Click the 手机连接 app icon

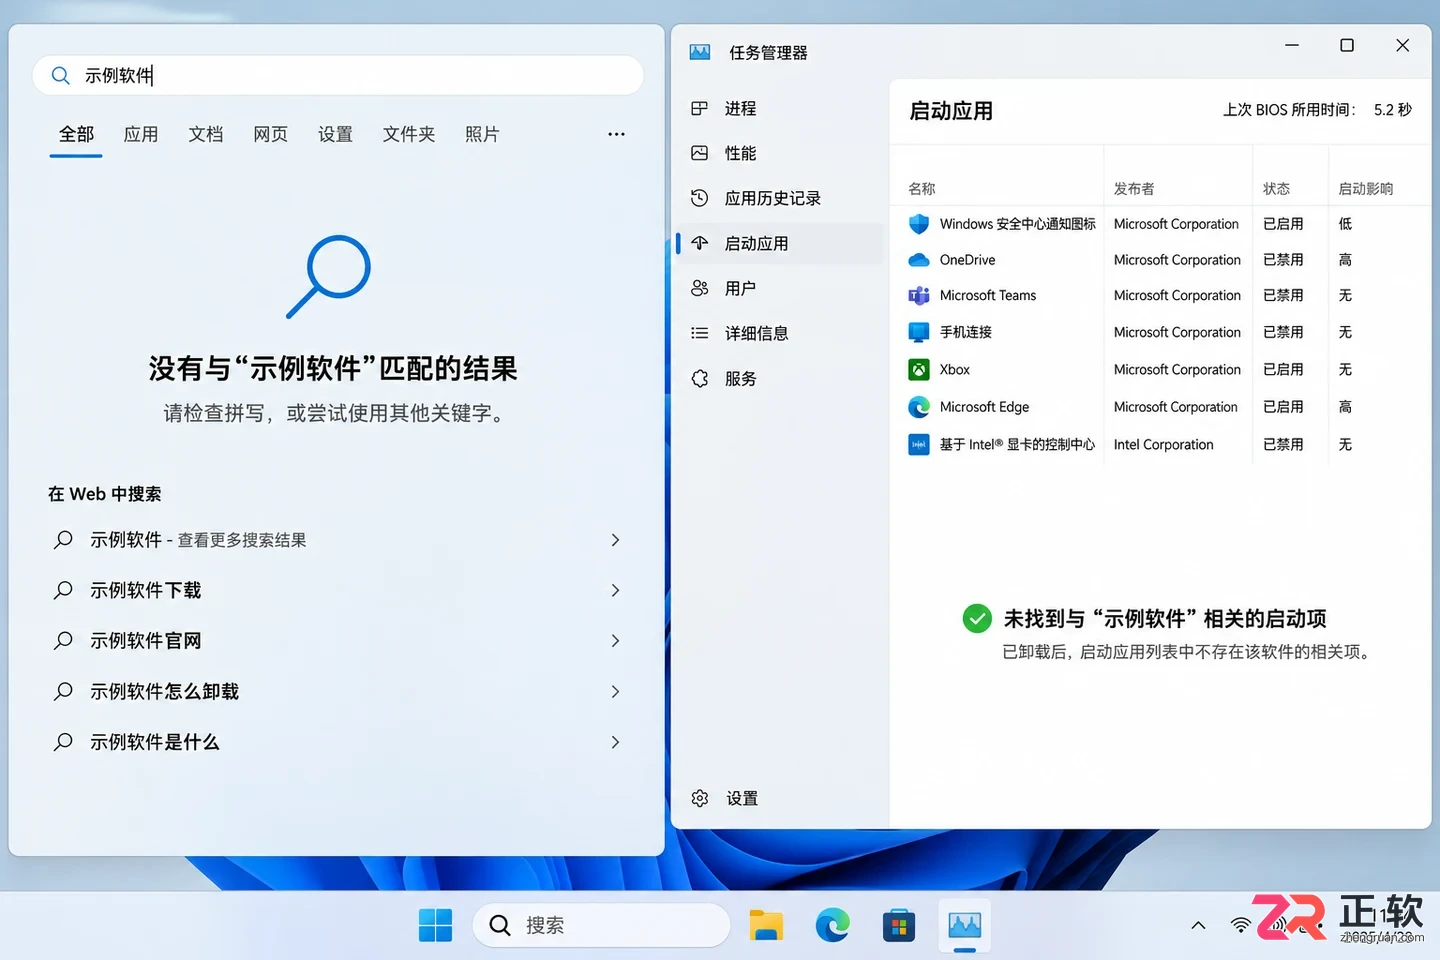(918, 332)
